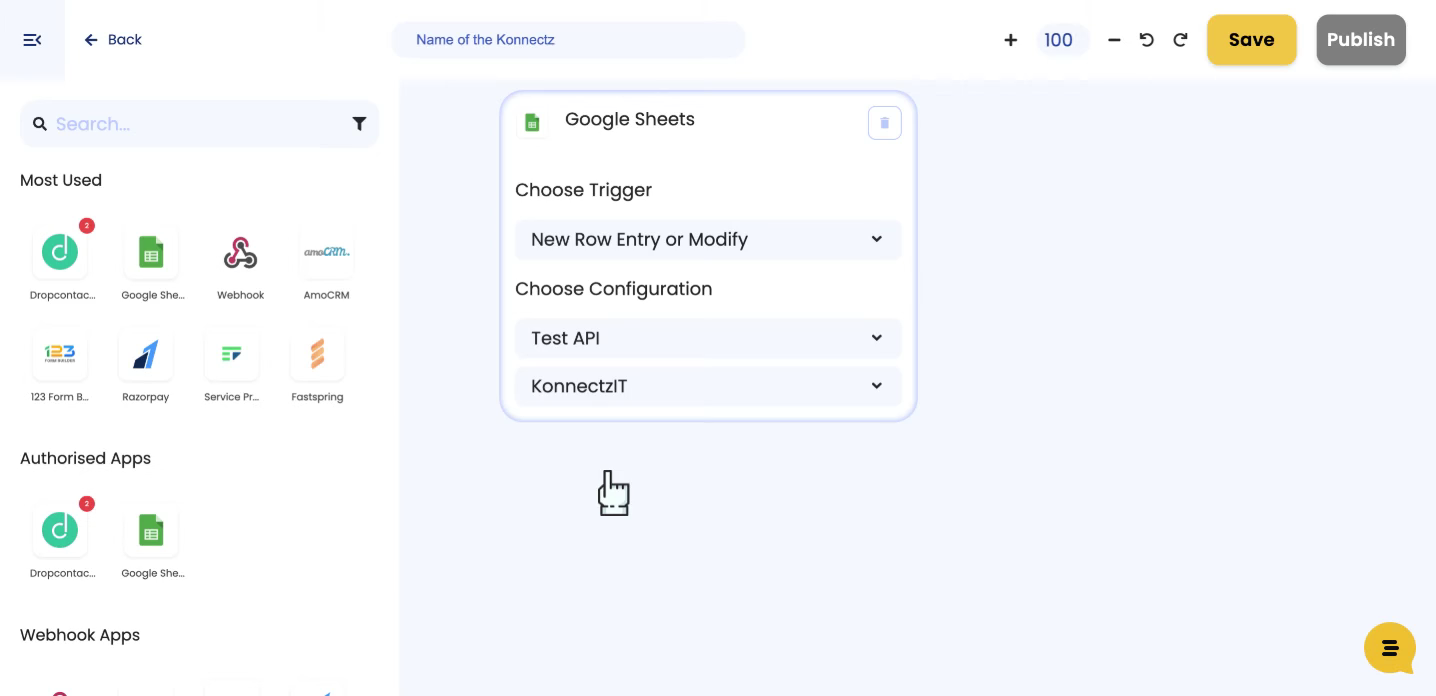
Task: Publish the konnectz
Action: pyautogui.click(x=1360, y=40)
